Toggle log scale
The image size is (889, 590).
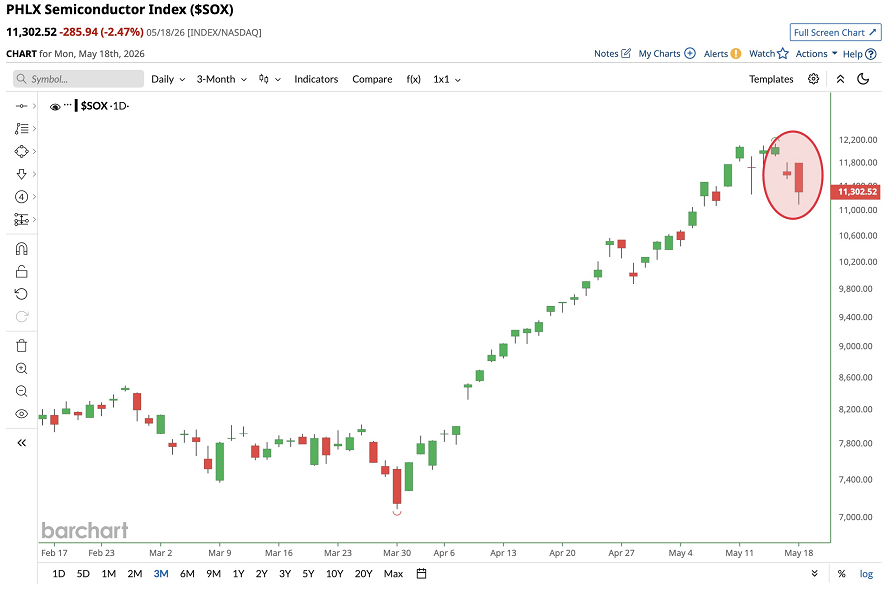(866, 574)
